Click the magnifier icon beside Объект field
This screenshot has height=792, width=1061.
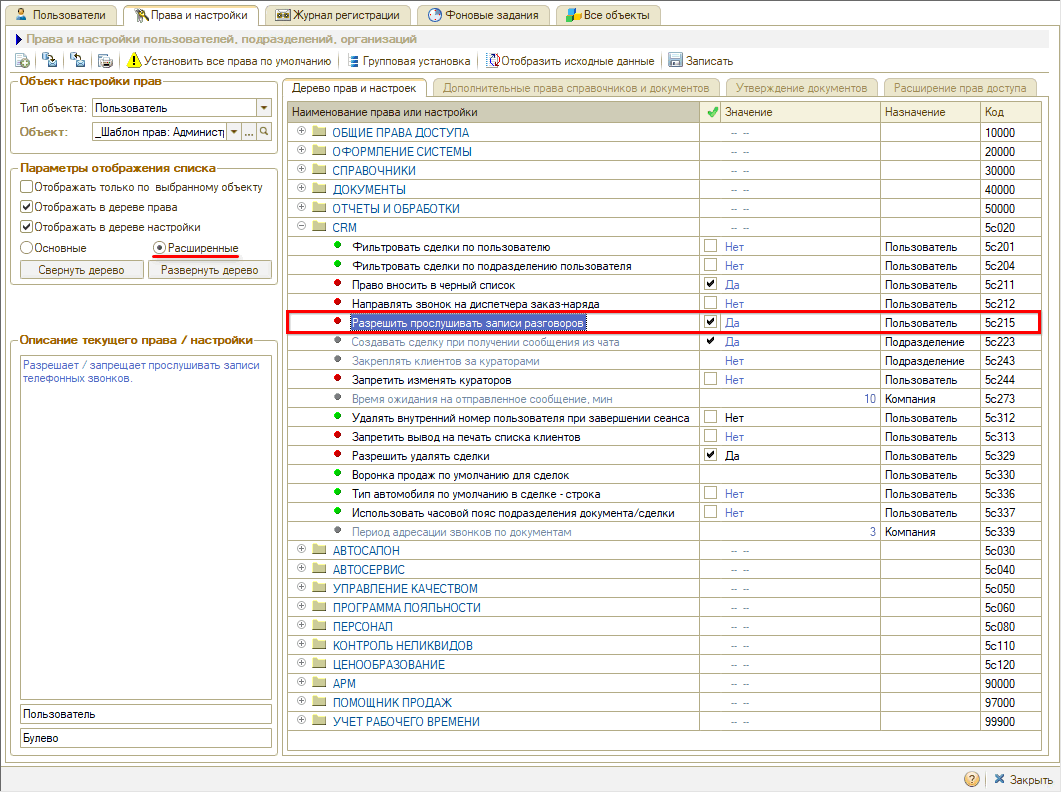click(x=265, y=132)
